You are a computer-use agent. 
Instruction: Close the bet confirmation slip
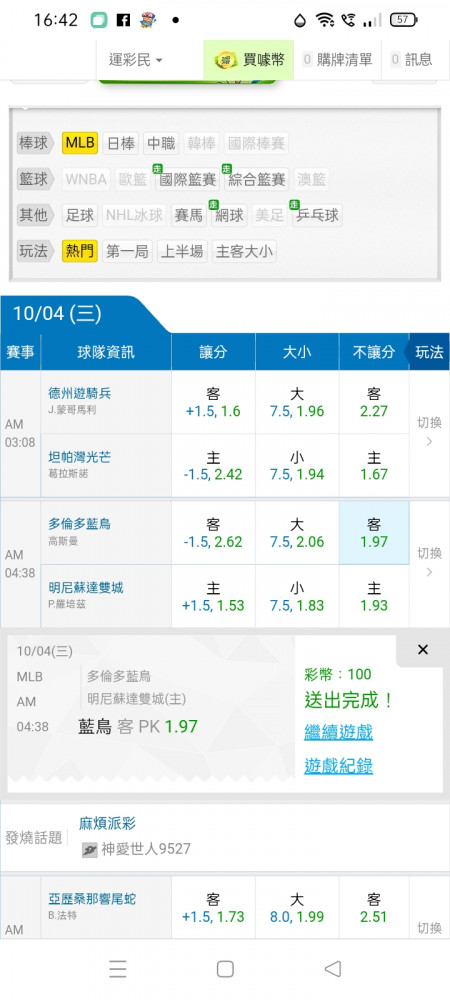(x=423, y=650)
